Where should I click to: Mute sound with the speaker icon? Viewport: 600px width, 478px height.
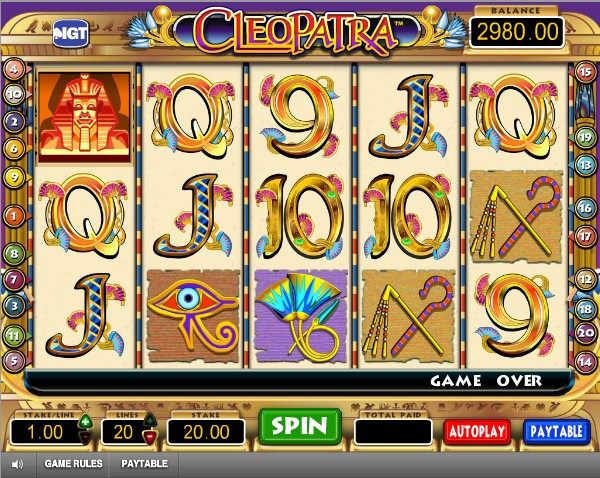pos(17,464)
